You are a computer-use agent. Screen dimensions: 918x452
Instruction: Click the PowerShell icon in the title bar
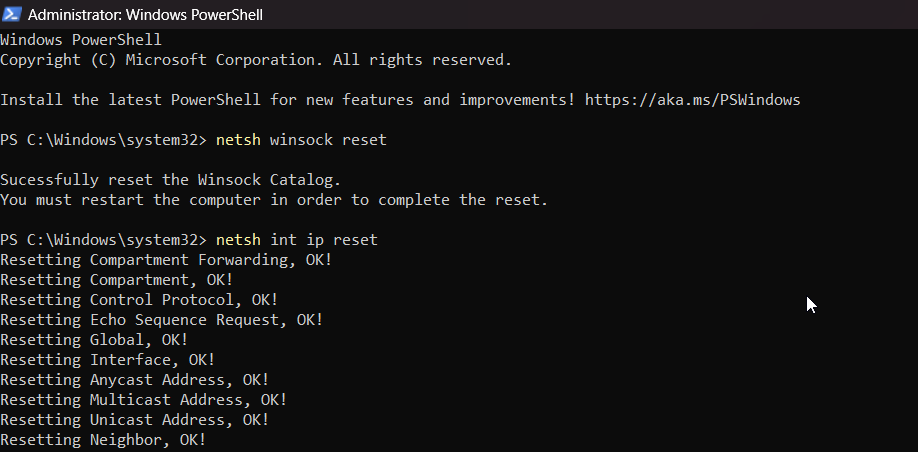[x=13, y=14]
